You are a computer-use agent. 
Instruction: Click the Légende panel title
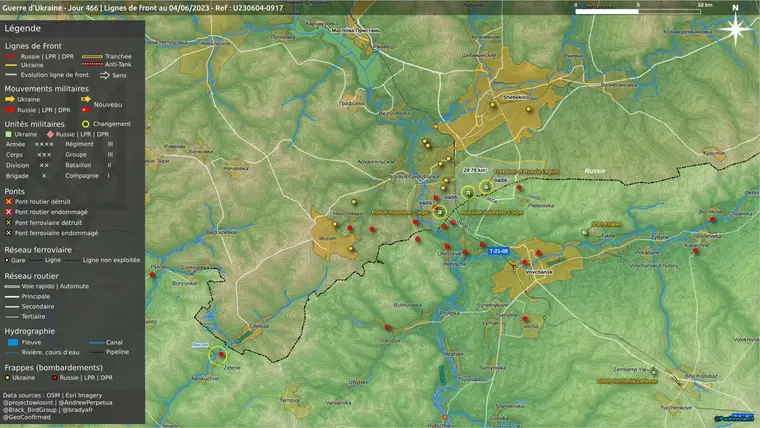coord(22,28)
